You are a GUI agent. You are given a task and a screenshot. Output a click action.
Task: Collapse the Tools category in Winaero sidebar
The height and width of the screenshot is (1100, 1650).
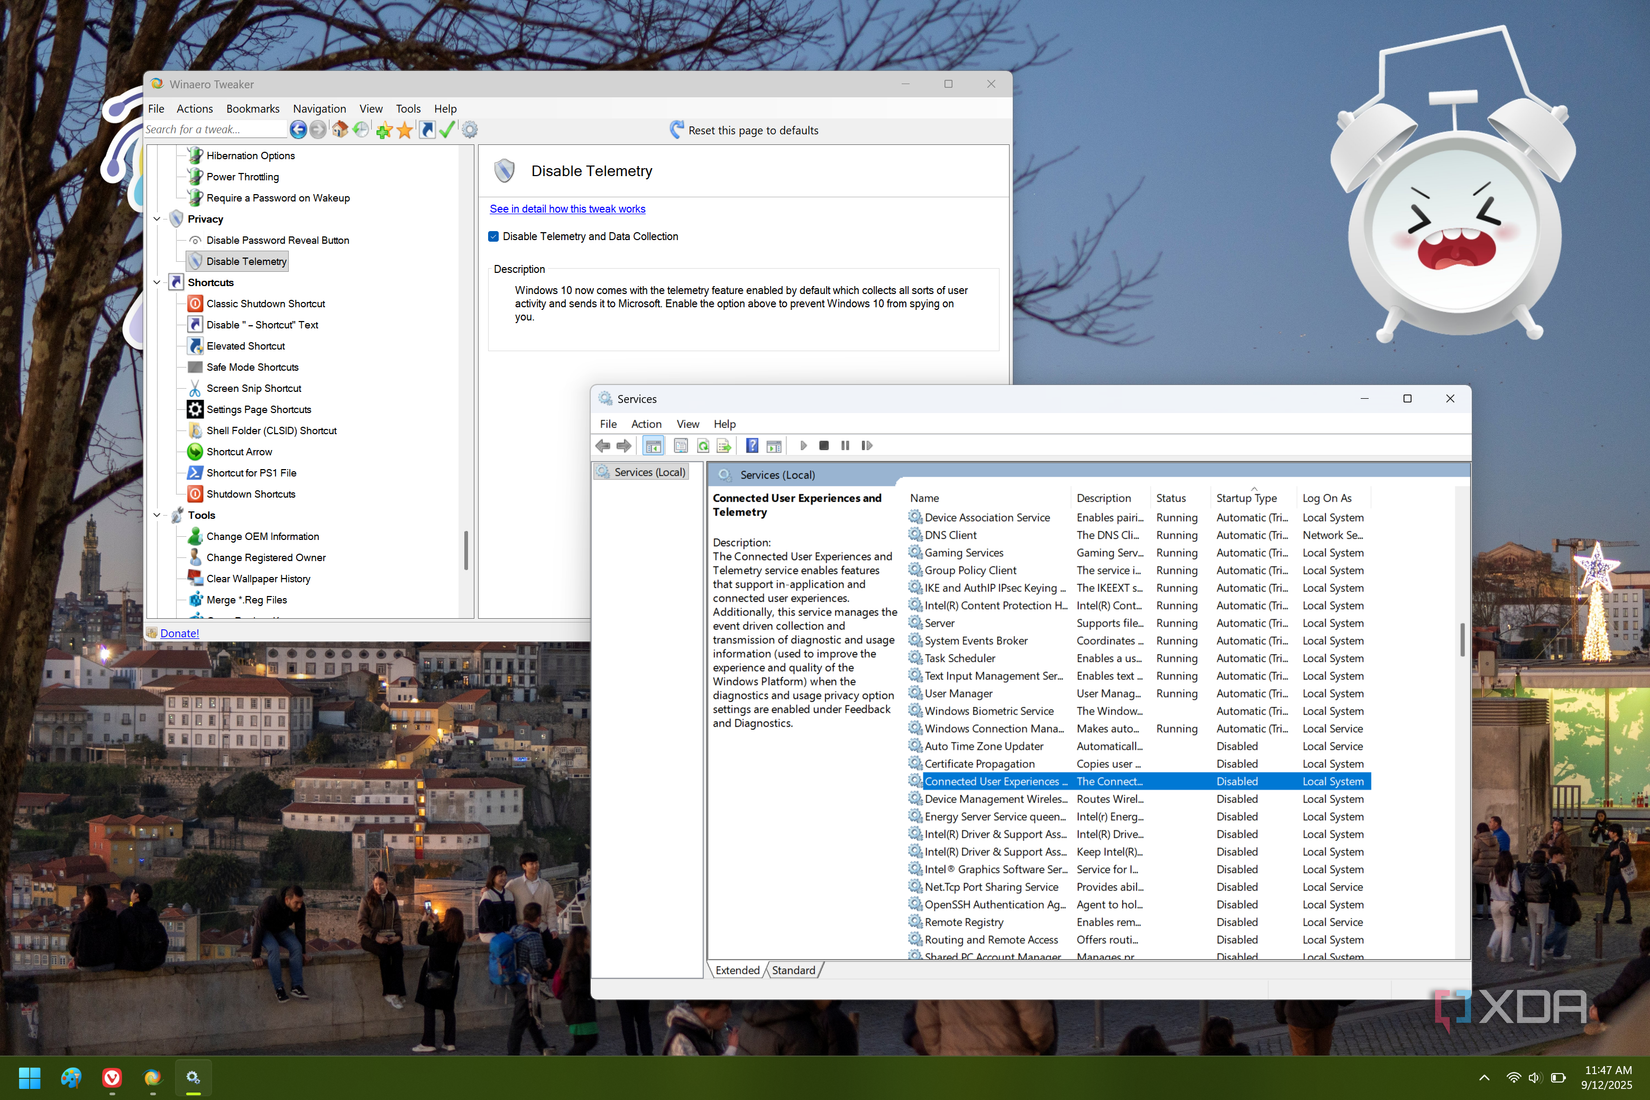coord(157,515)
